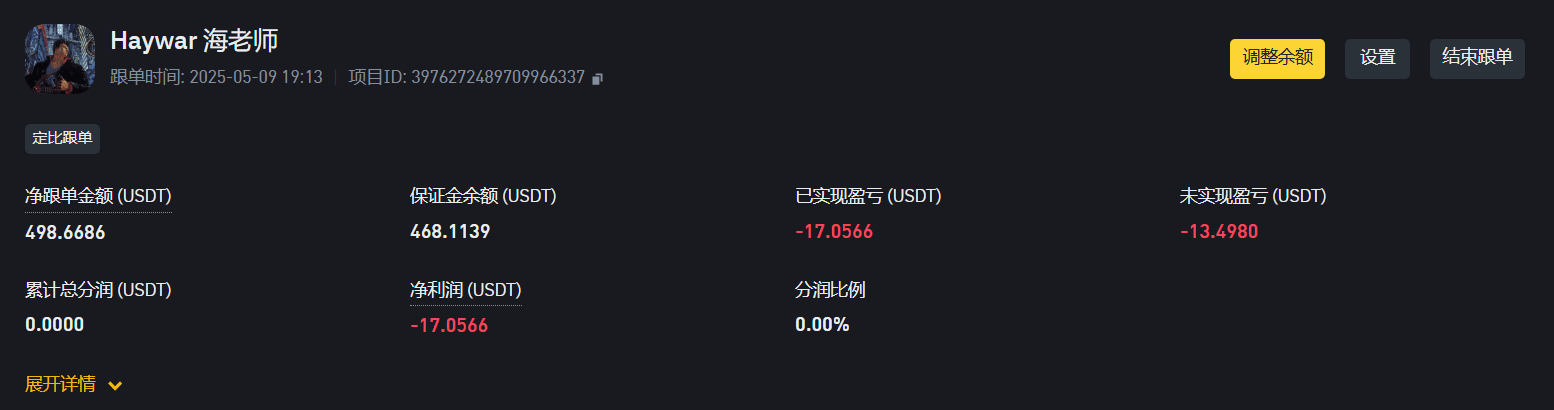Click the 净利润 (USDT) underlined label
Viewport: 1554px width, 410px height.
(466, 291)
